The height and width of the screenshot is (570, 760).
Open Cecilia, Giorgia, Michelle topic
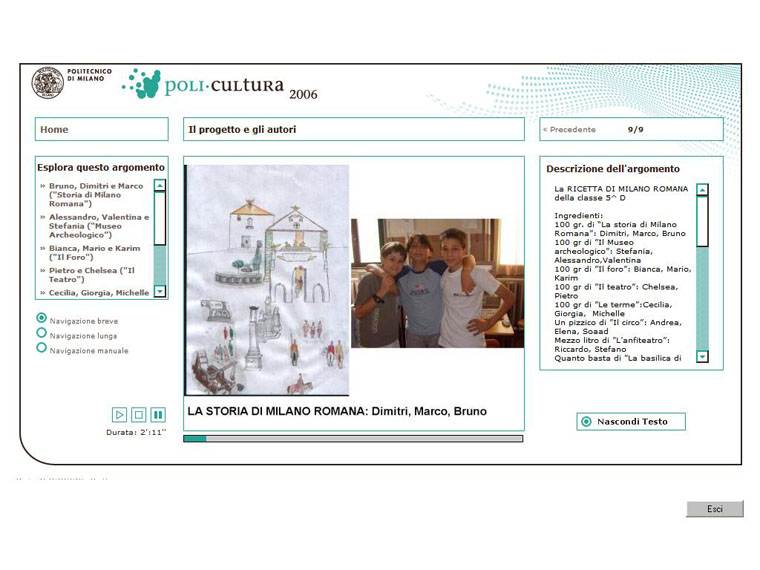click(x=99, y=293)
